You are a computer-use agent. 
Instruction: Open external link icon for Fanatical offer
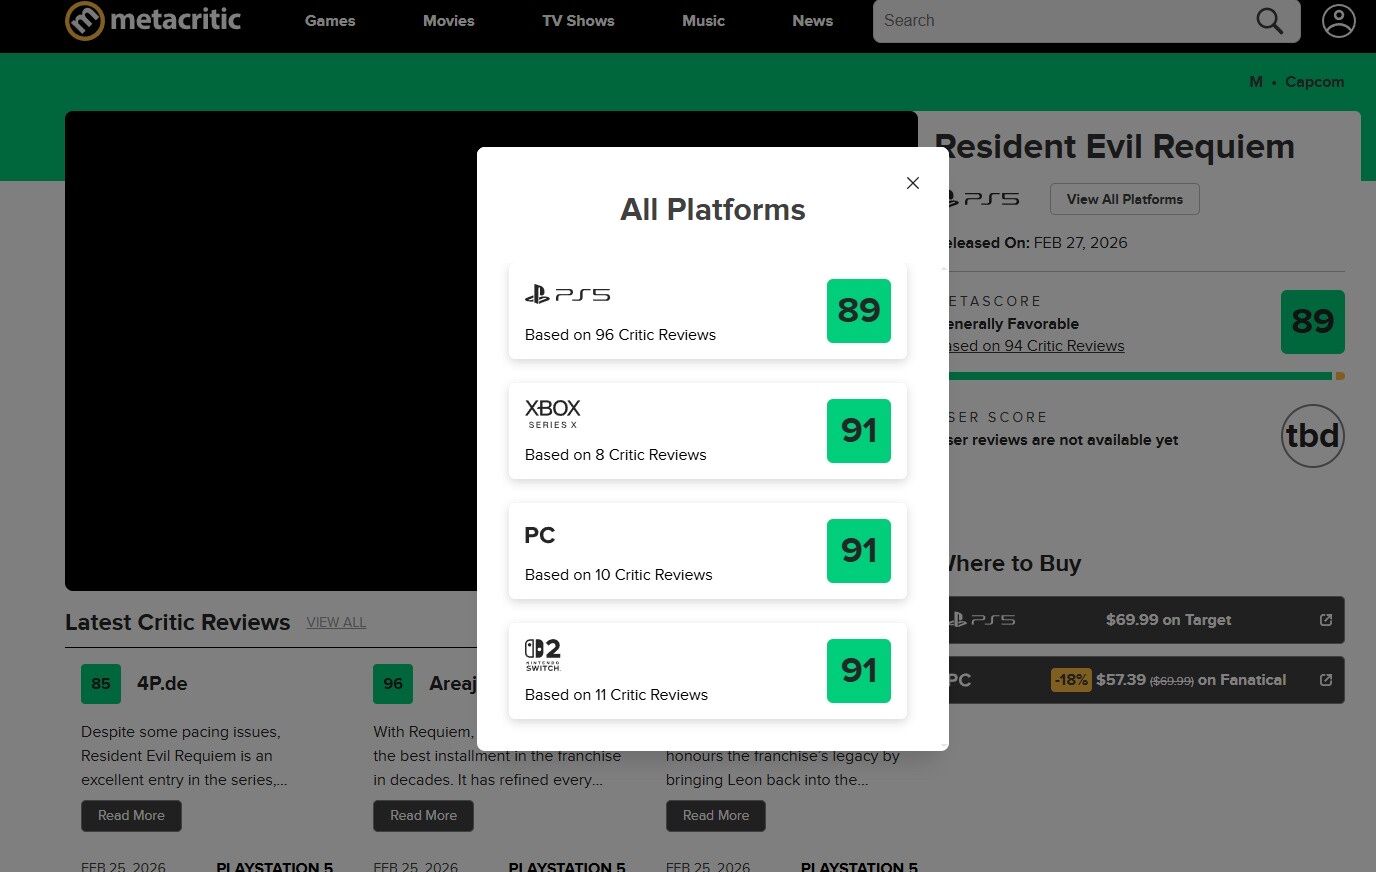1326,680
